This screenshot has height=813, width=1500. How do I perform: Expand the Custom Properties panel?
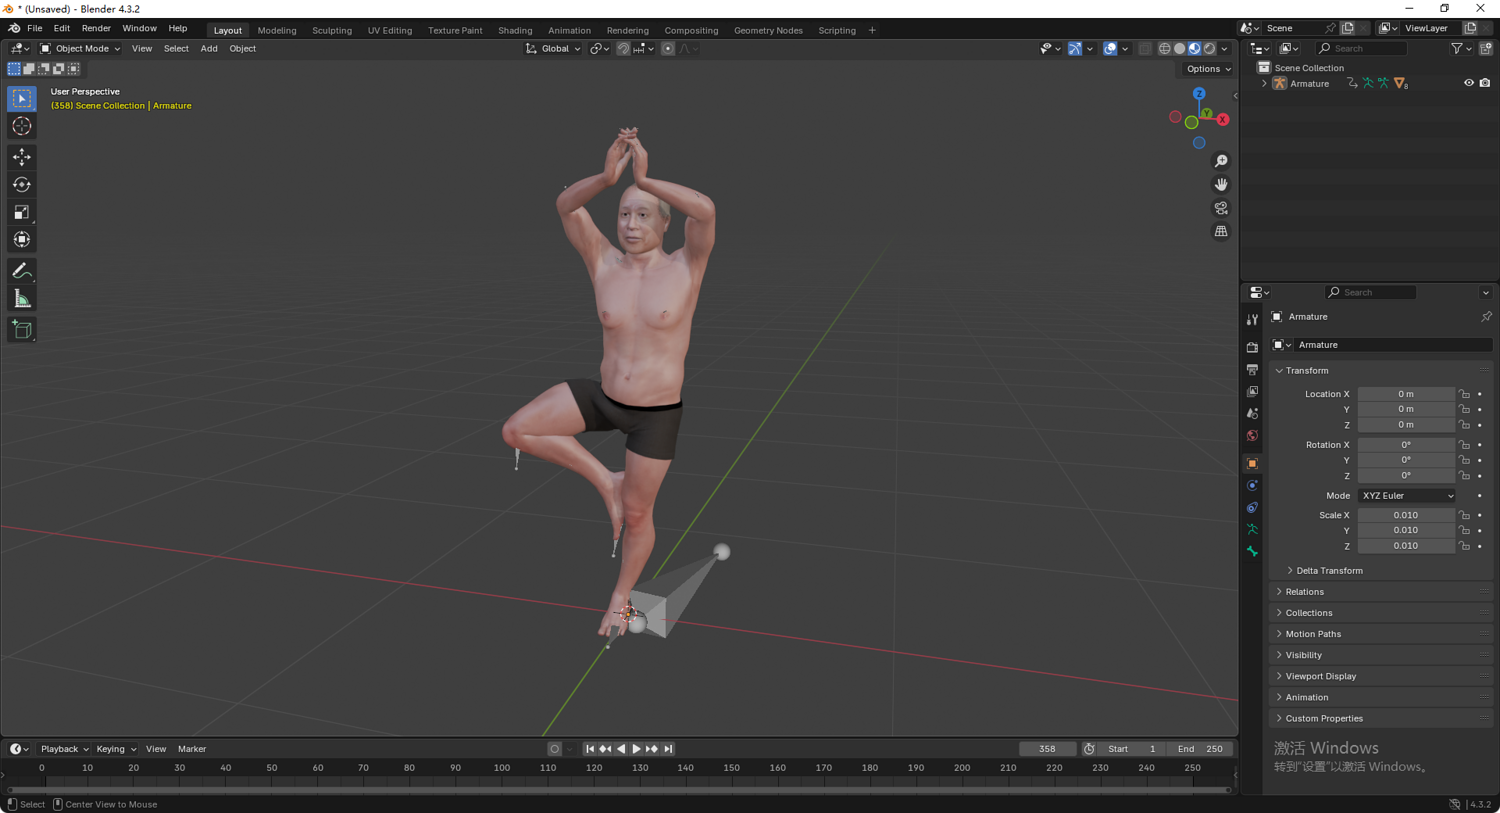click(x=1382, y=718)
